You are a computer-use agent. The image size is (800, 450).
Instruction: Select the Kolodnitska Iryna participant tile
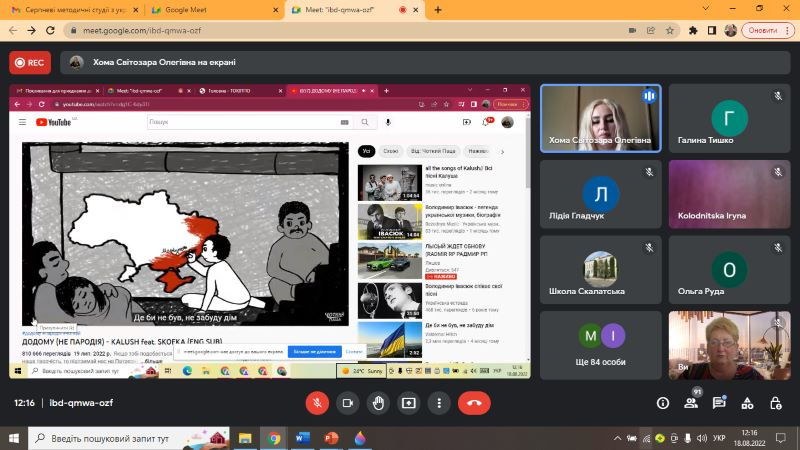(x=730, y=194)
